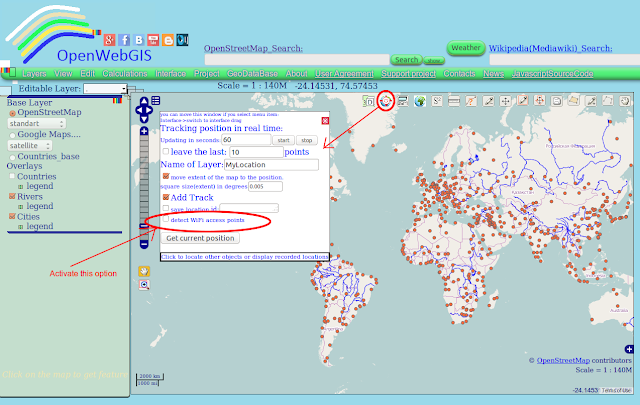Click the Get current position button
Screen dimensions: 640x405
(x=200, y=238)
